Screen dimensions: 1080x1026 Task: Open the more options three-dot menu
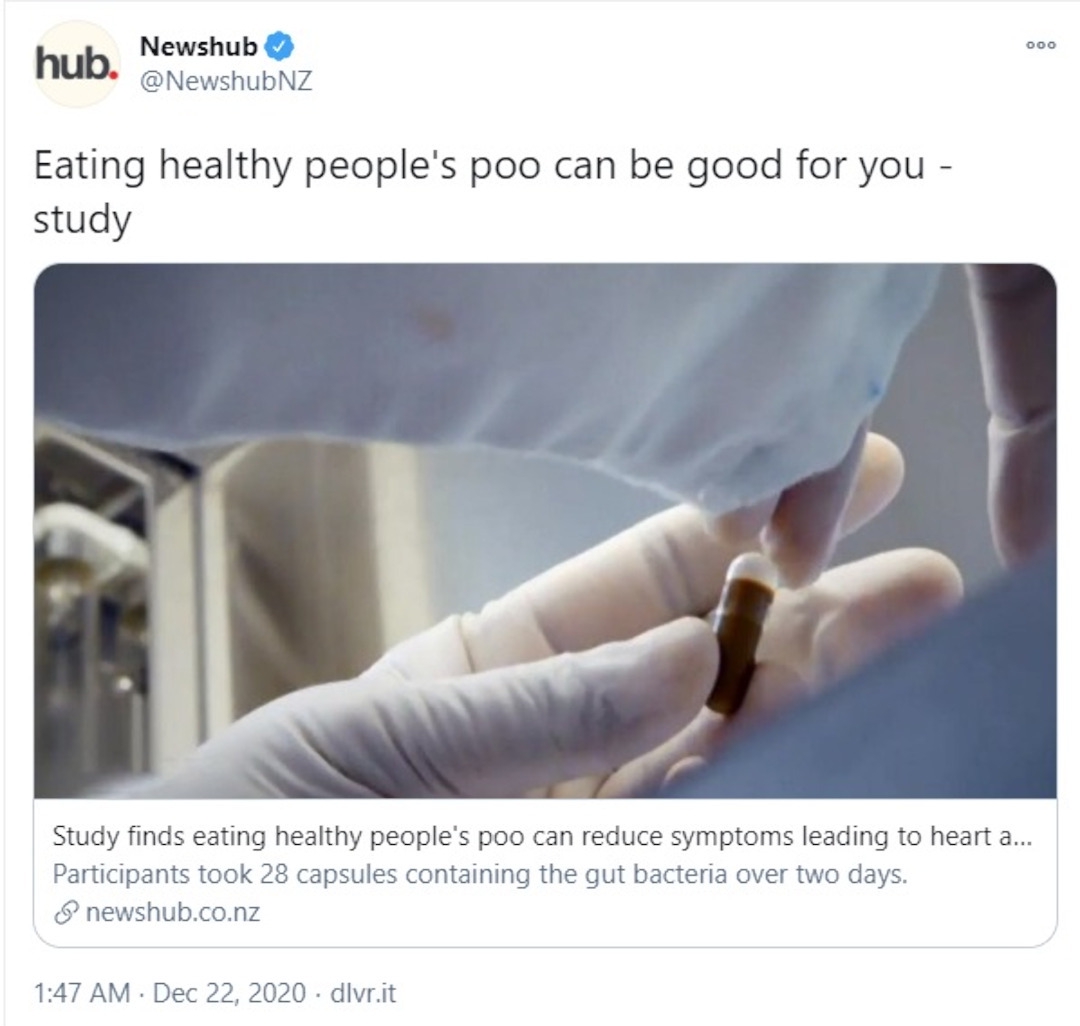(1040, 45)
